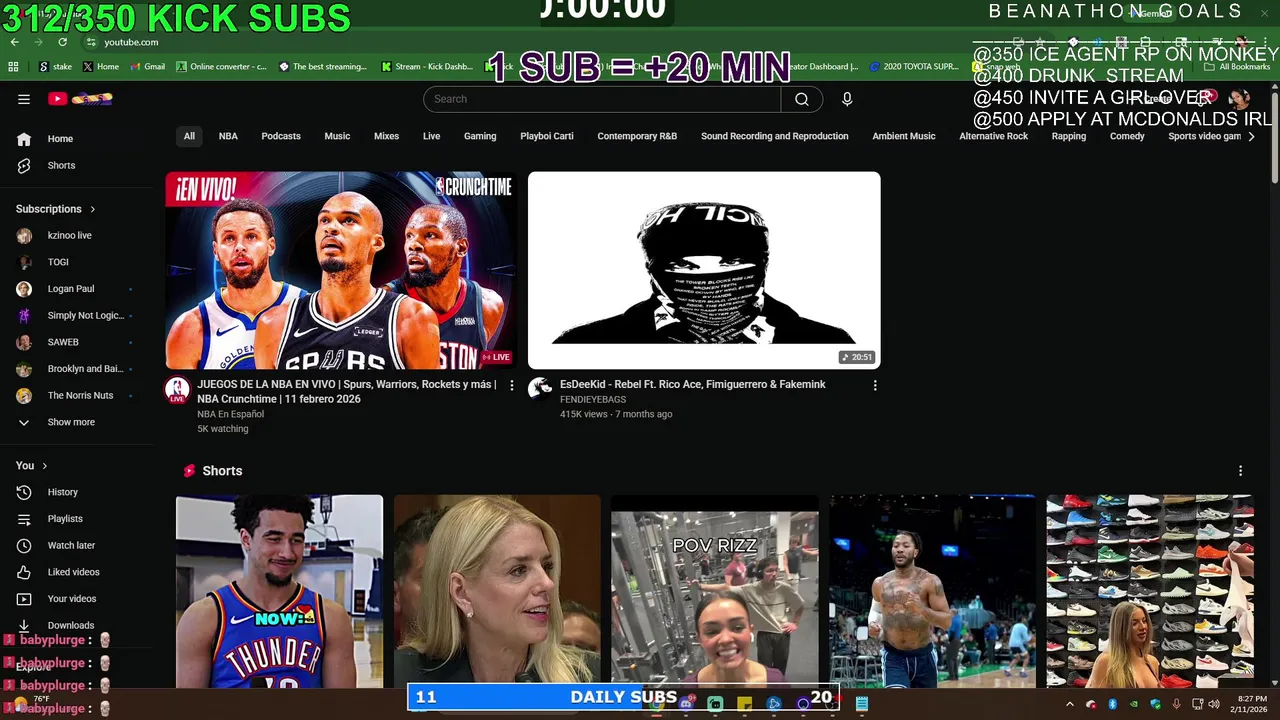Open The Norris Nuts subscription
Screen dimensions: 1280x720
pos(77,396)
